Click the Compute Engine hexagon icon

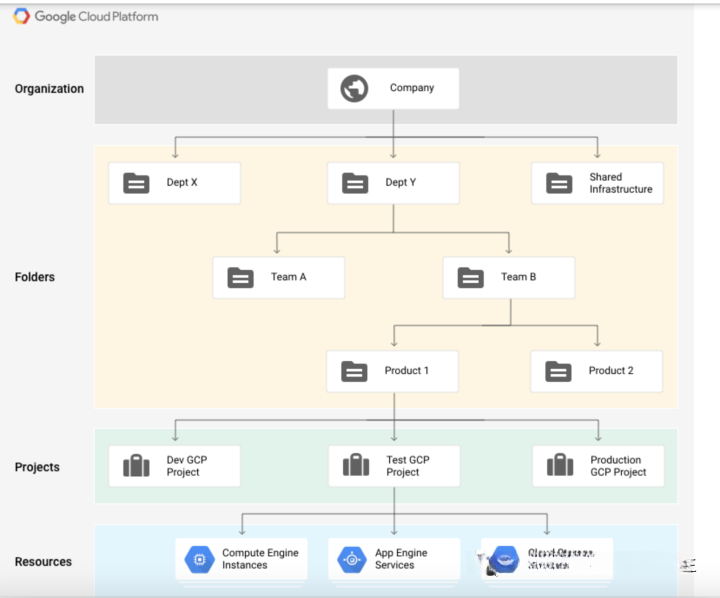pos(199,559)
